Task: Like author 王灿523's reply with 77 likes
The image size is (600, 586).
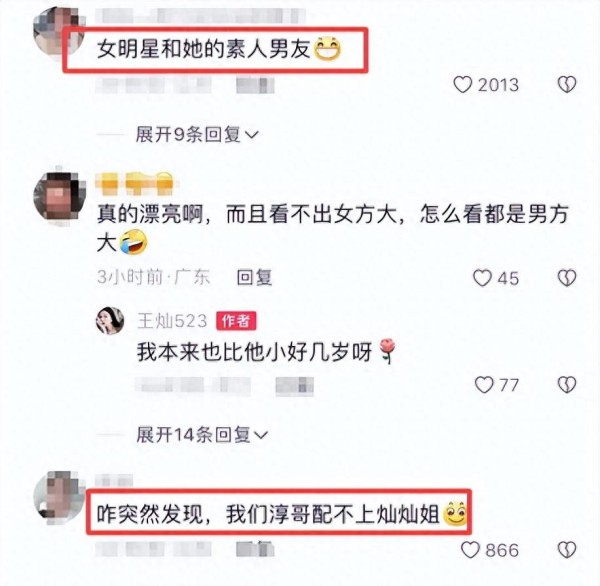Action: coord(484,385)
